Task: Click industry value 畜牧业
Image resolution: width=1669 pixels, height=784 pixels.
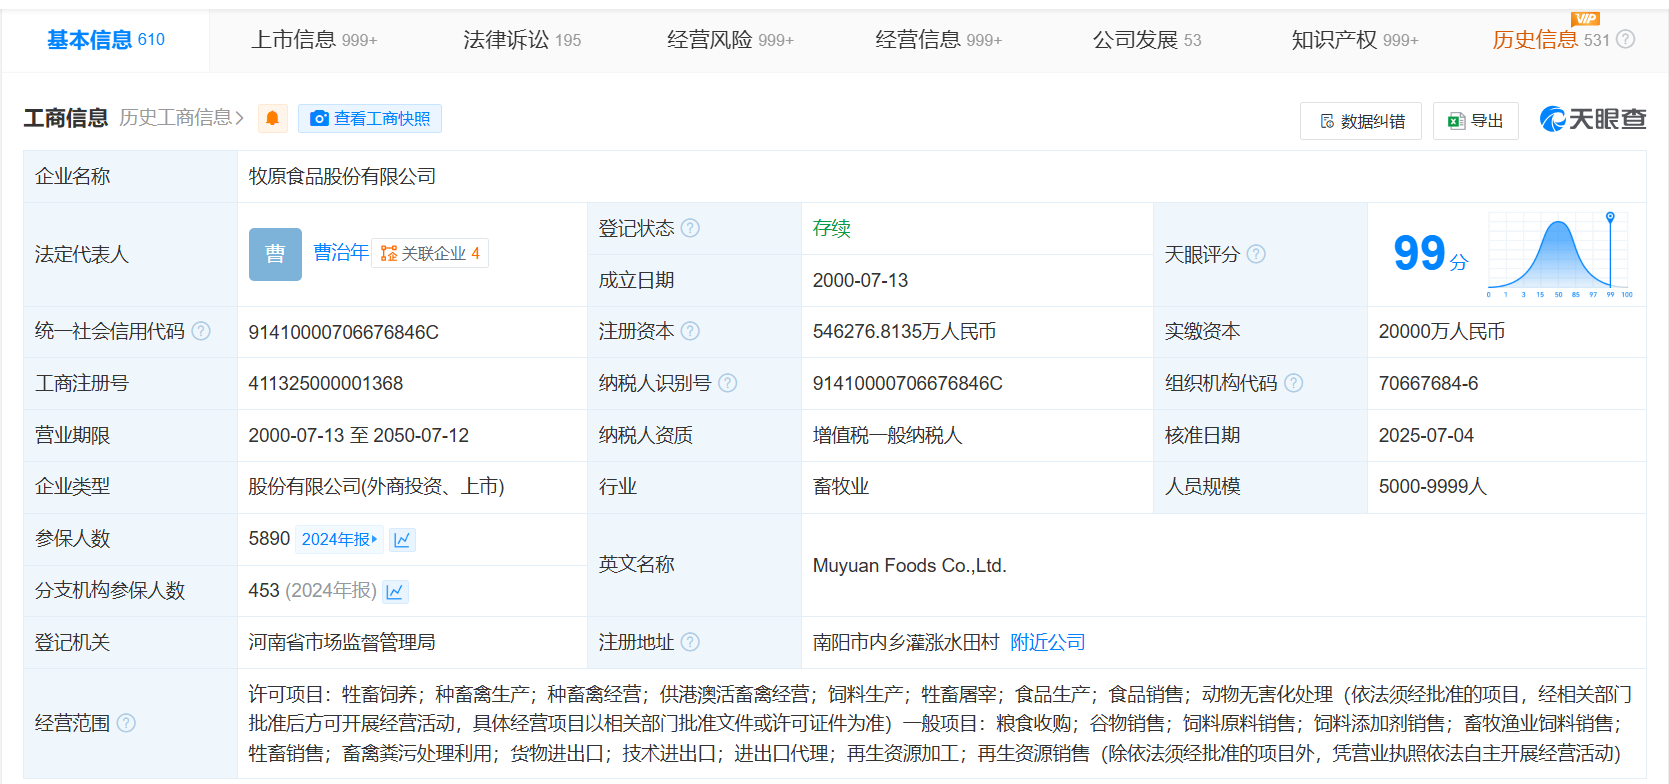Action: [841, 486]
